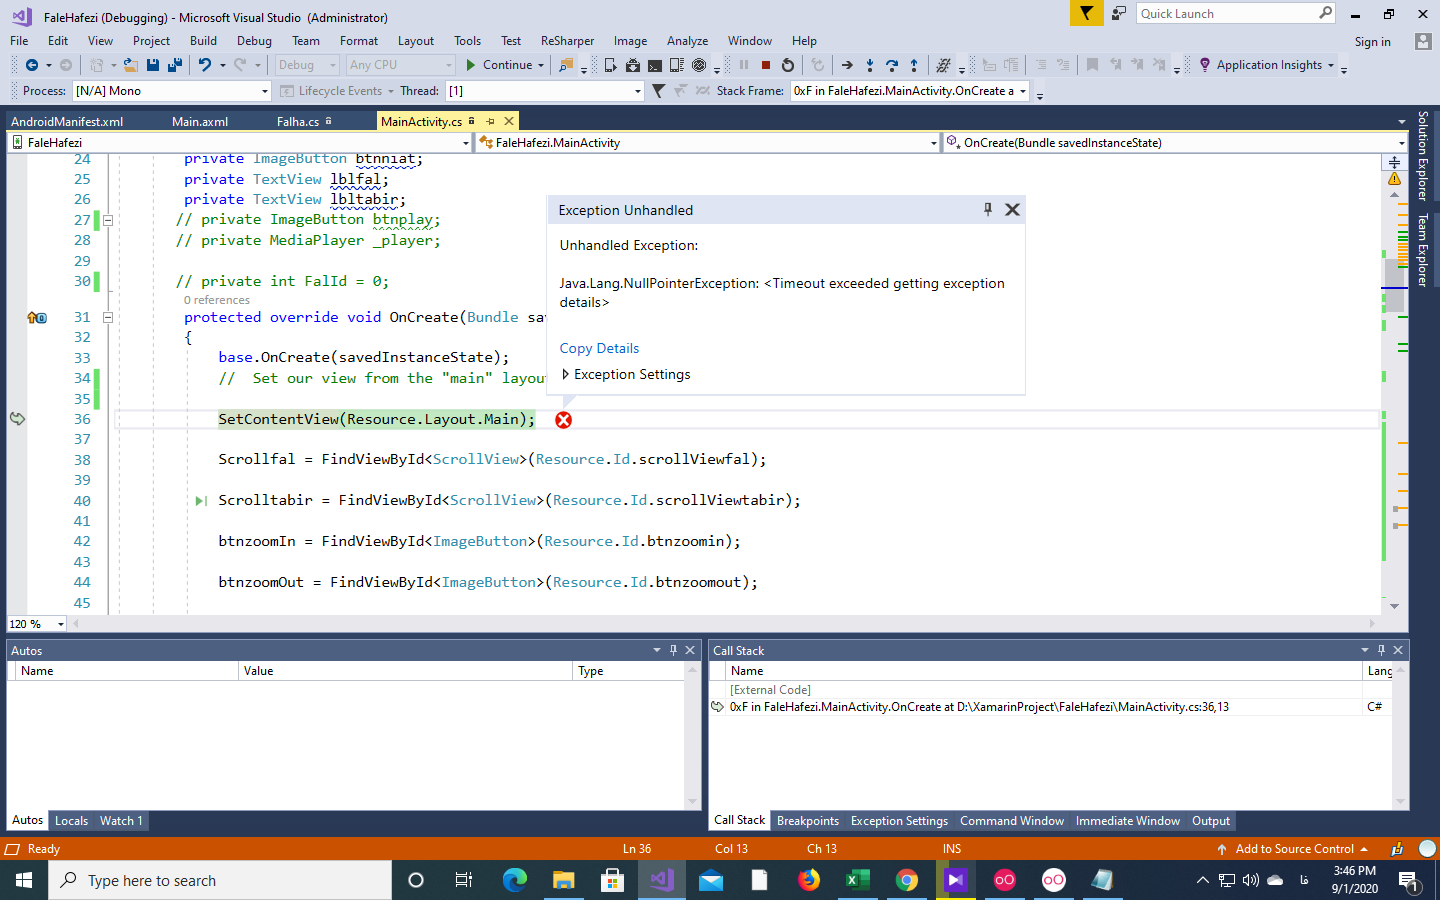Toggle the thread filter funnel icon
This screenshot has width=1440, height=900.
(x=658, y=91)
